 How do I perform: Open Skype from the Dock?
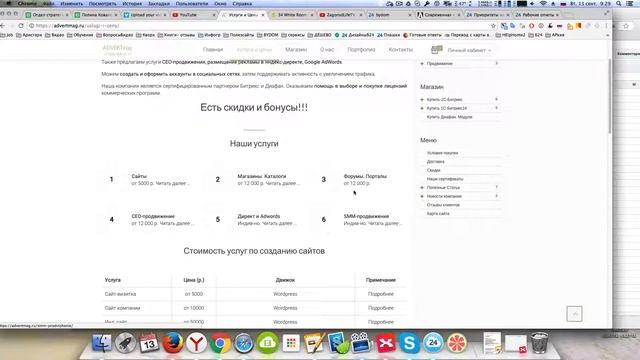[409, 343]
